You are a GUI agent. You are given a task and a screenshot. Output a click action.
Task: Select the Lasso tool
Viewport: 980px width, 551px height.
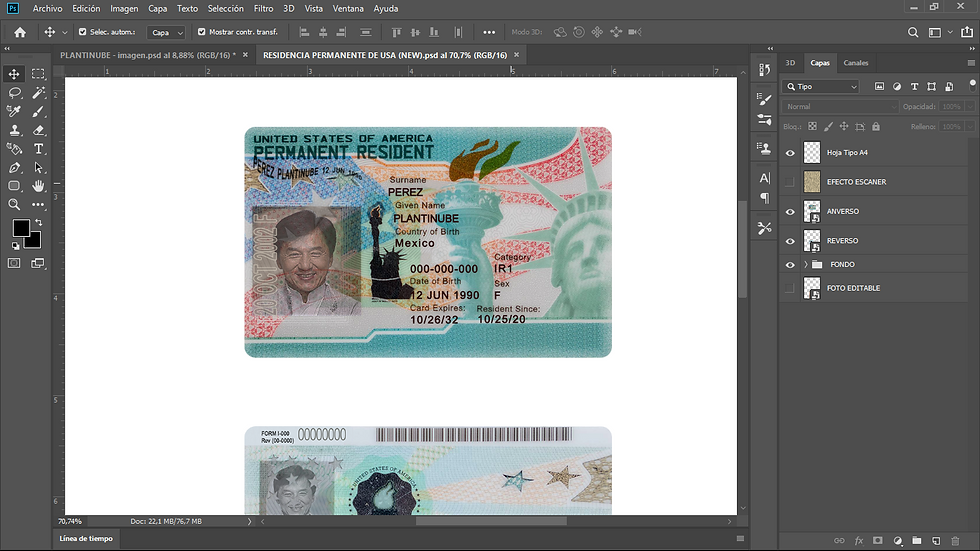(14, 93)
